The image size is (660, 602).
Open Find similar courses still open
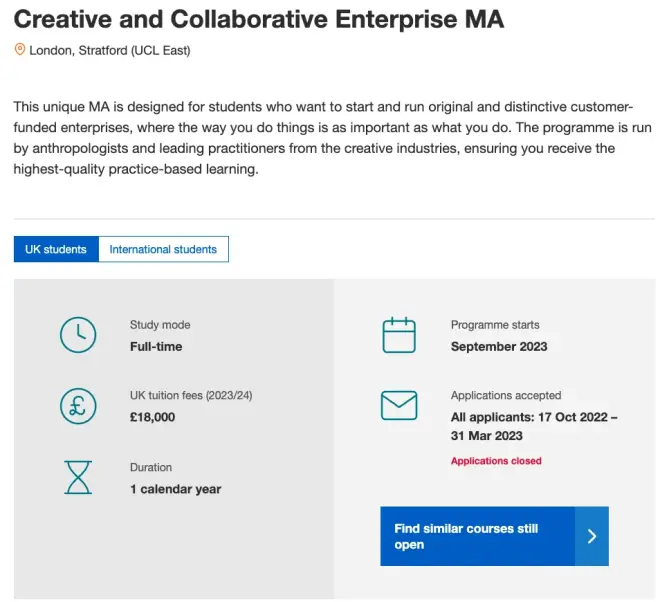476,536
